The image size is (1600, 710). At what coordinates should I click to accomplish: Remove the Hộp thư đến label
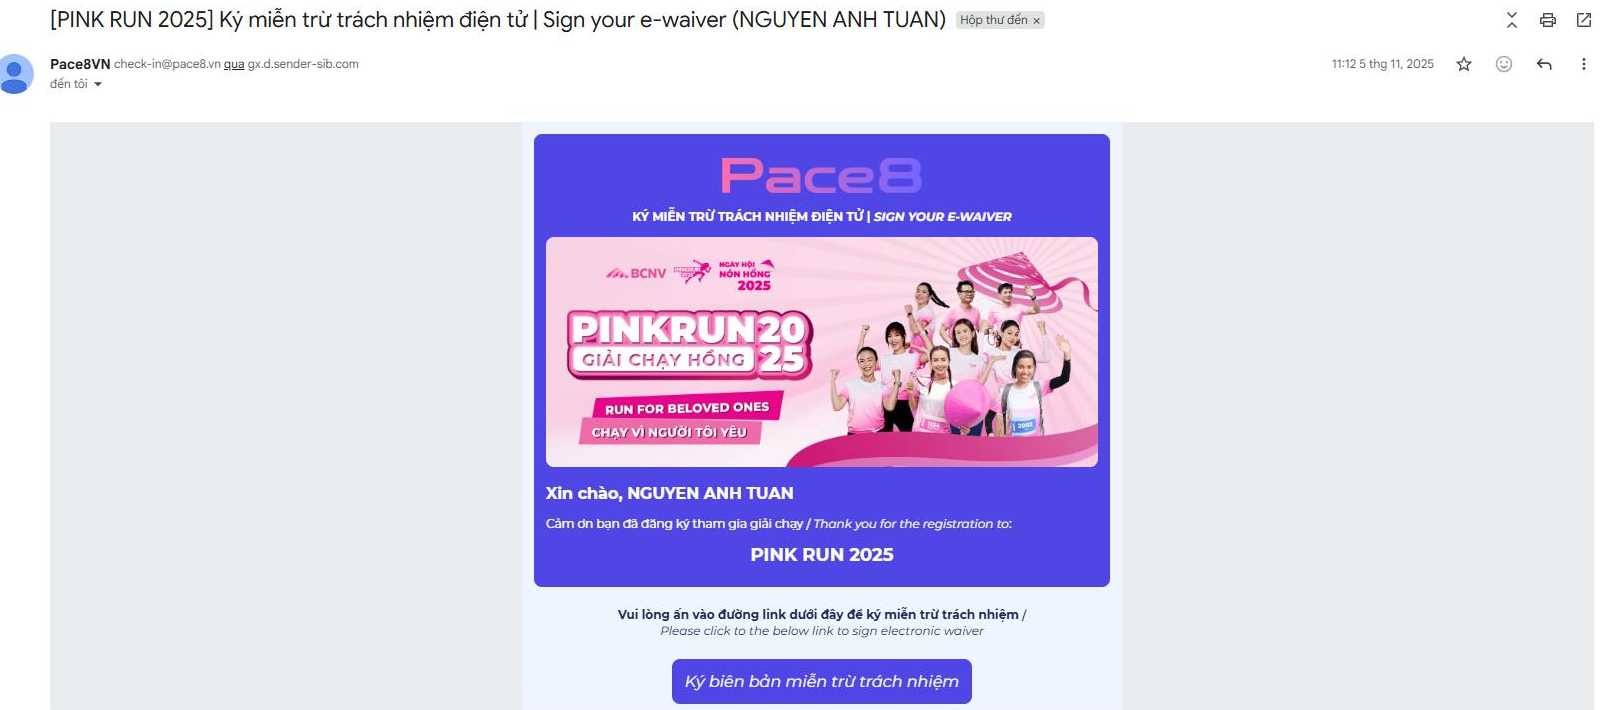coord(1036,21)
